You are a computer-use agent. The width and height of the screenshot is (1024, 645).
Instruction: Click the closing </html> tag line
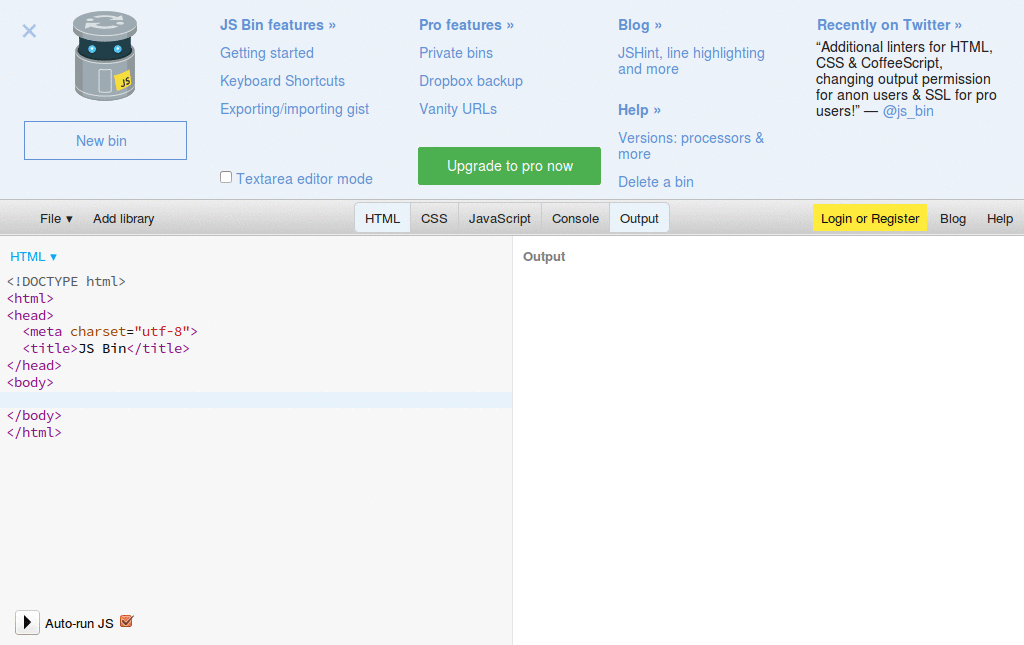(34, 432)
